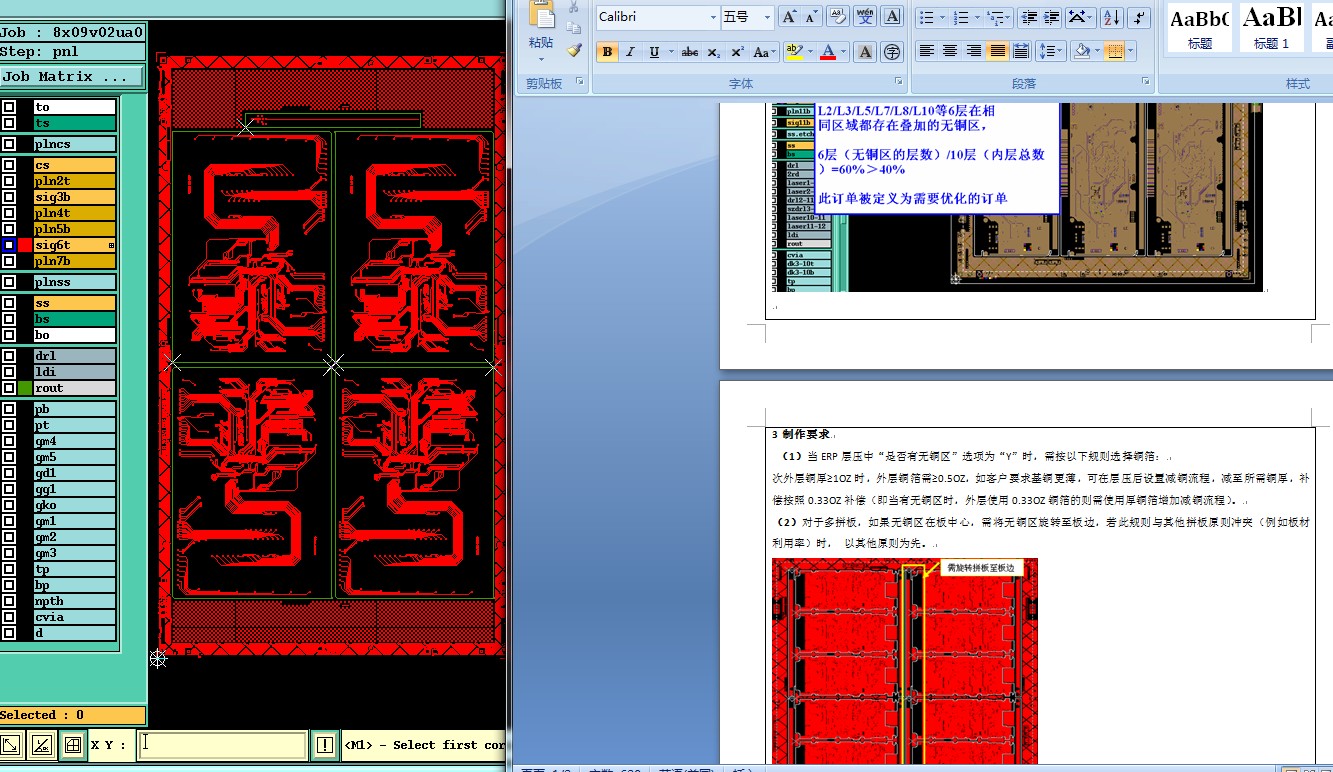Image resolution: width=1333 pixels, height=772 pixels.
Task: Click distributed alignment icon
Action: (1021, 51)
